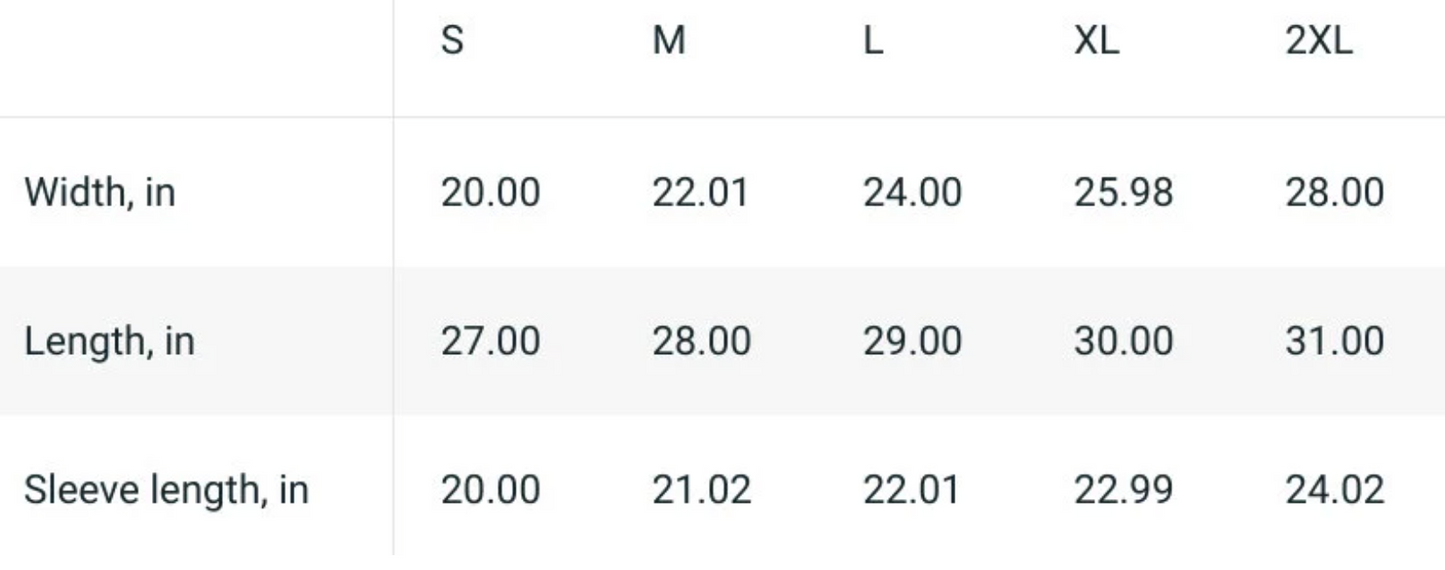Viewport: 1445px width, 570px height.
Task: Click the 'Width, in' row label
Action: 99,192
